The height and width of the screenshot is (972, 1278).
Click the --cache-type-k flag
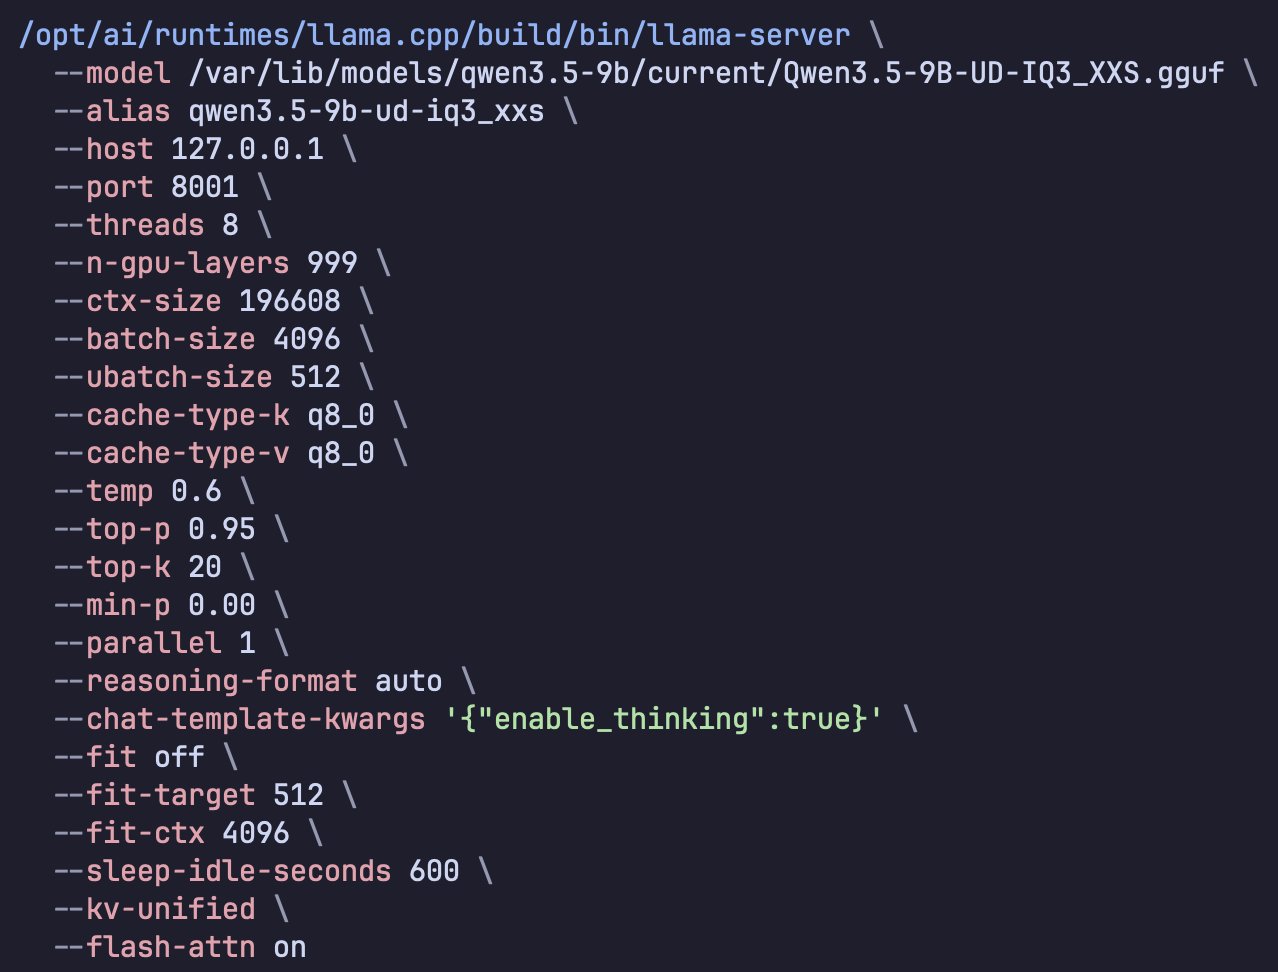[x=172, y=415]
